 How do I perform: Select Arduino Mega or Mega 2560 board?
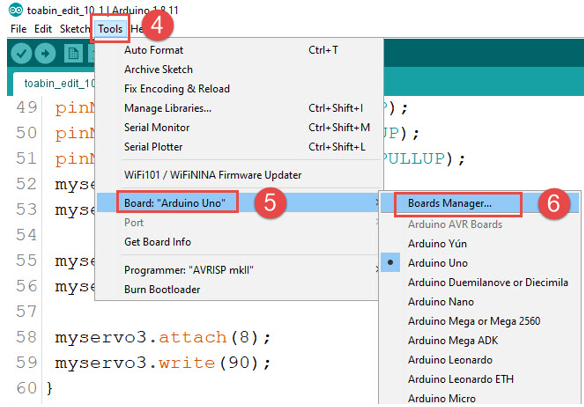pos(480,321)
